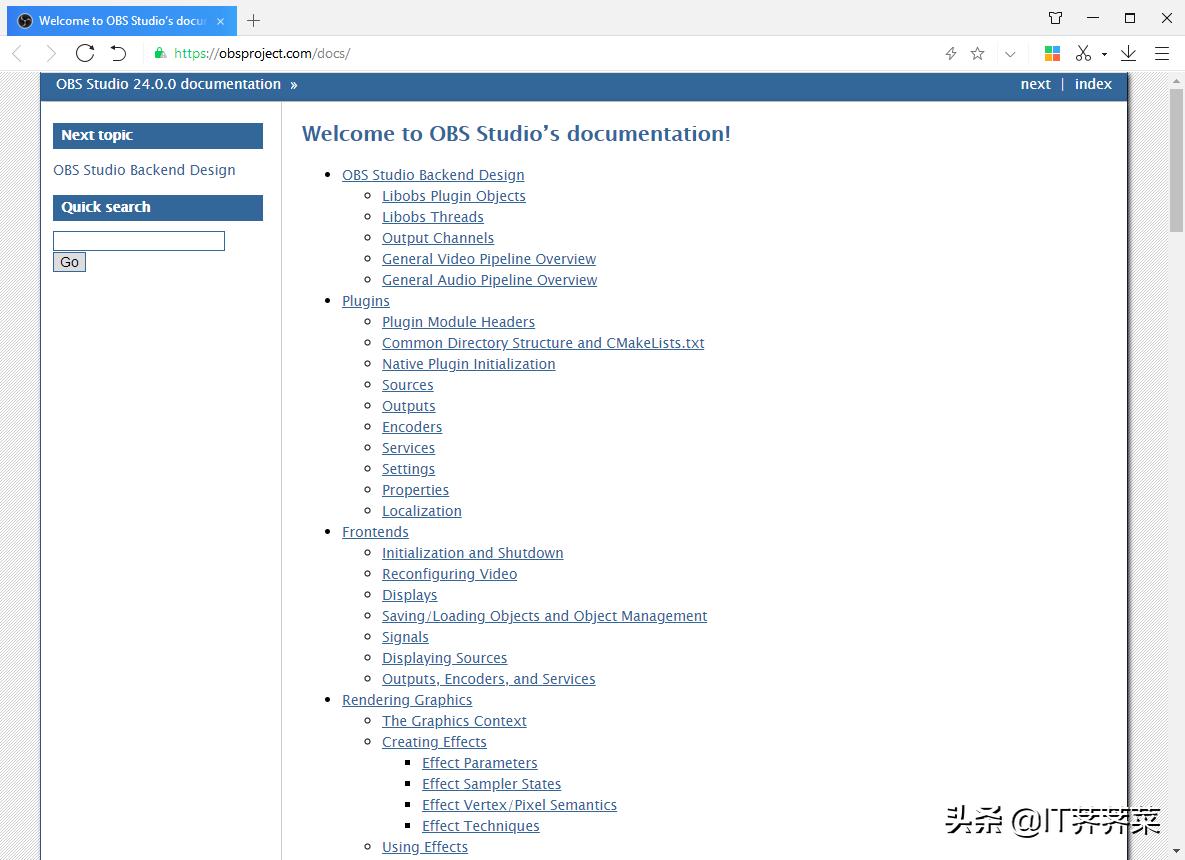Viewport: 1185px width, 860px height.
Task: Click the shirt skin icon in title bar
Action: (x=1056, y=18)
